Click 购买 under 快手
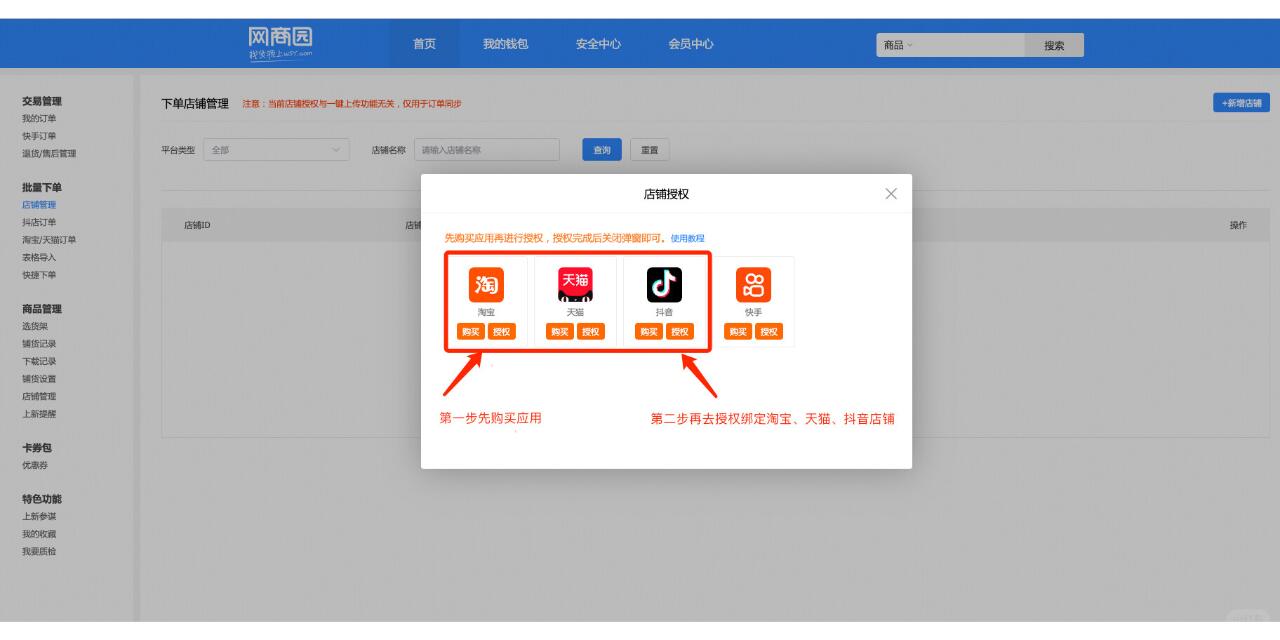The image size is (1280, 640). [738, 332]
